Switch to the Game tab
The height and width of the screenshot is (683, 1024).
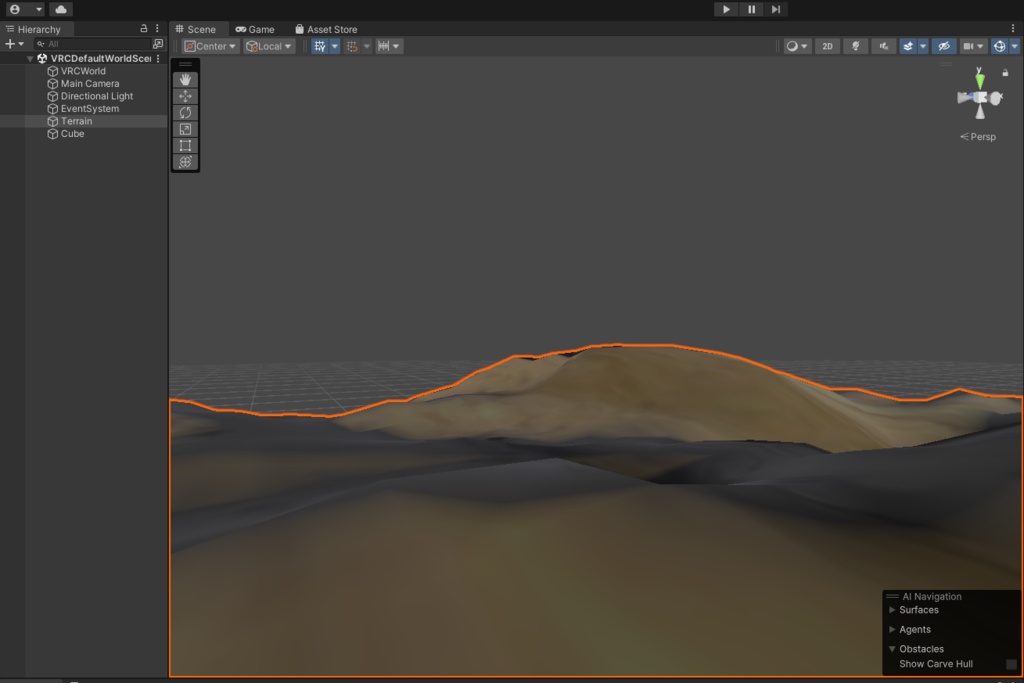tap(255, 29)
